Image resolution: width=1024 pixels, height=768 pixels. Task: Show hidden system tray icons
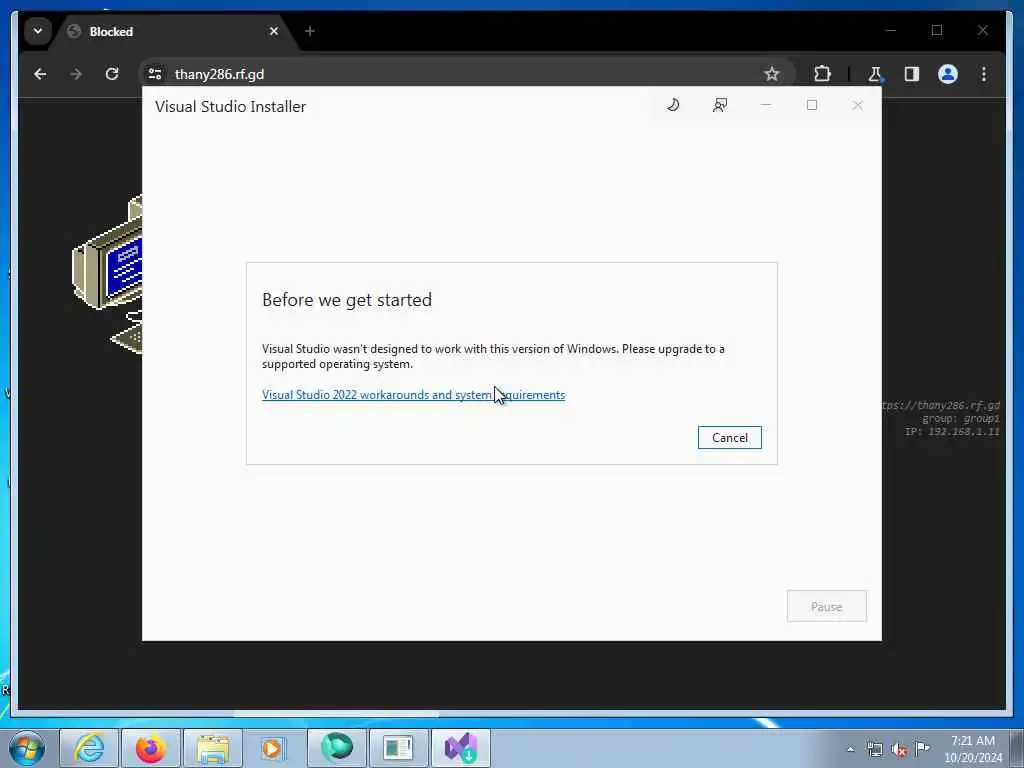pos(850,749)
